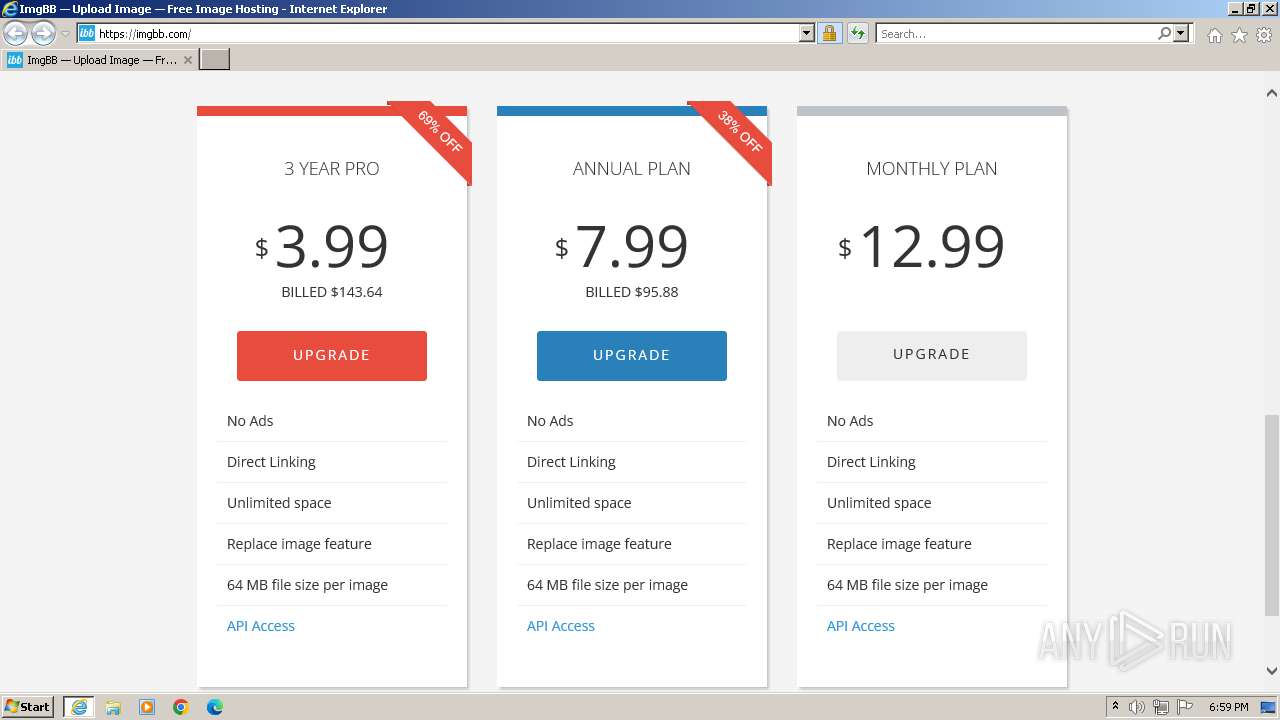
Task: Click the page scrollbar up arrow
Action: [1272, 93]
